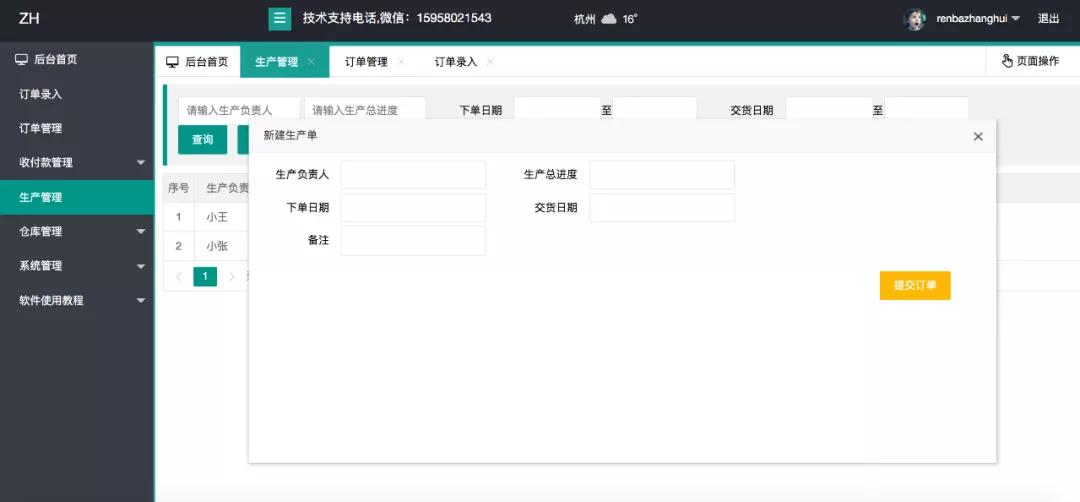The height and width of the screenshot is (502, 1080).
Task: Open the 页面操作 menu
Action: pyautogui.click(x=1030, y=61)
